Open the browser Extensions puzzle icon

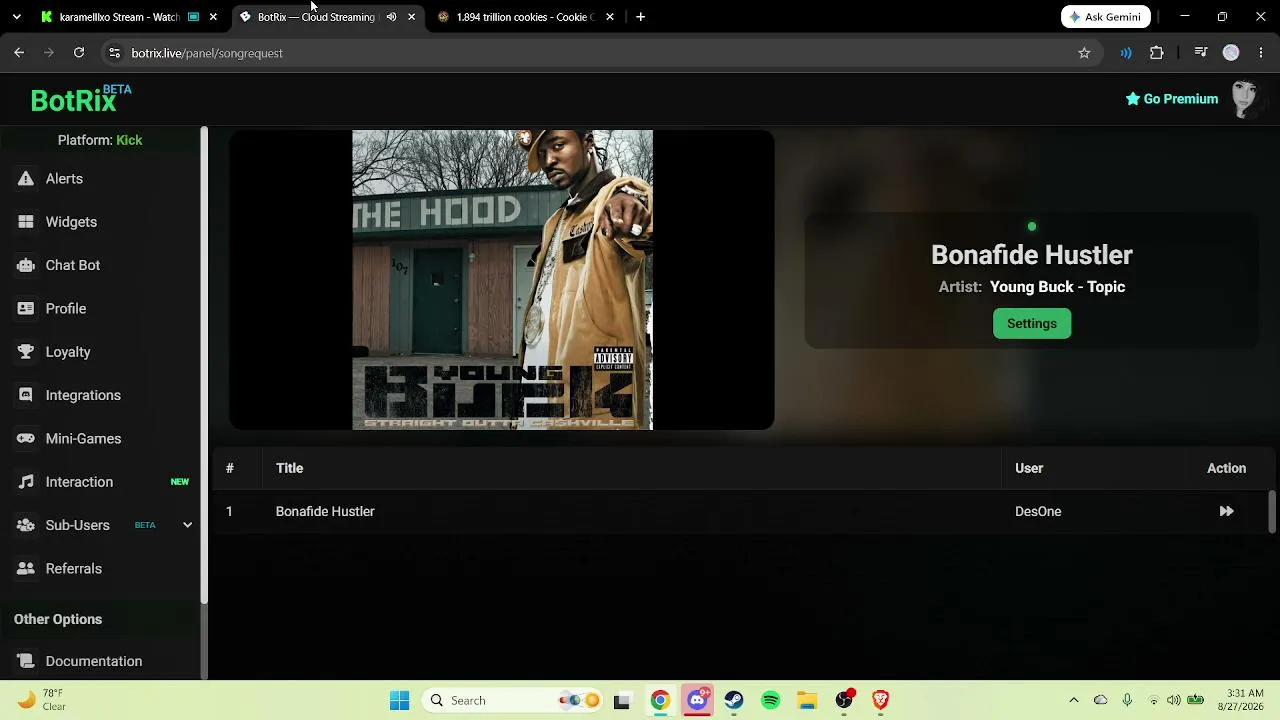(1157, 53)
